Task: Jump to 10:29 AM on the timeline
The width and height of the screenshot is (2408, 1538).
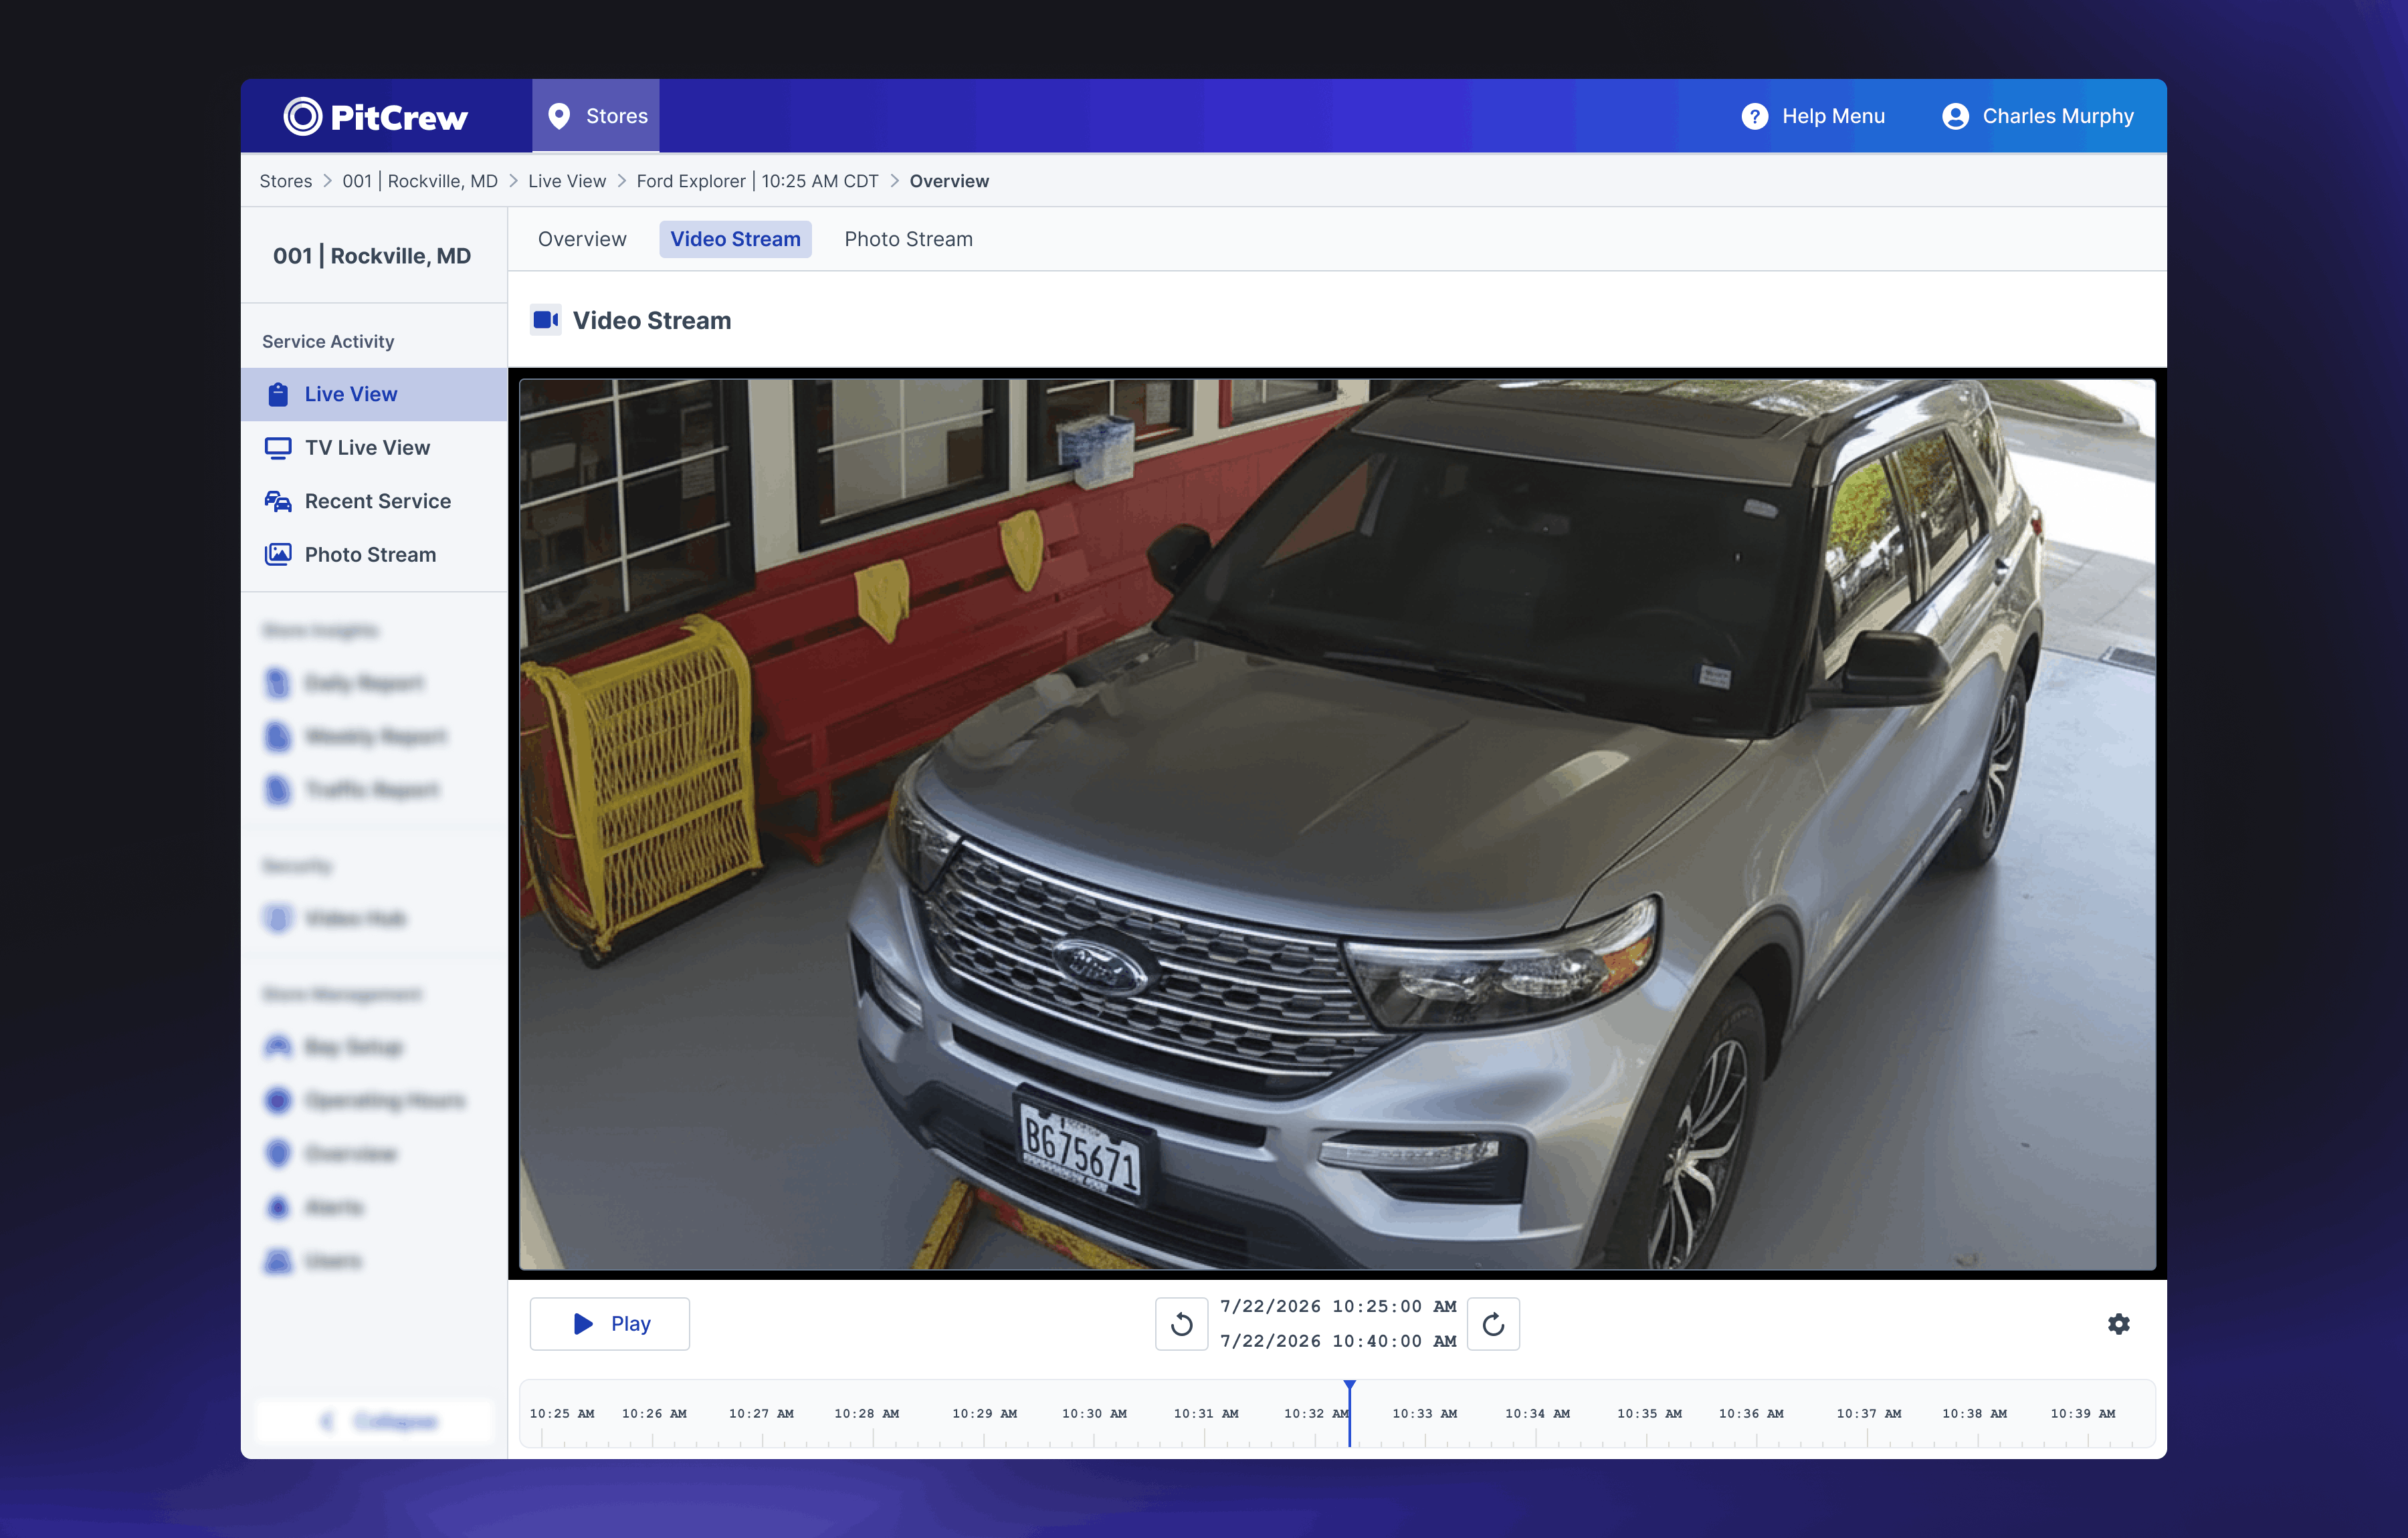Action: pos(984,1414)
